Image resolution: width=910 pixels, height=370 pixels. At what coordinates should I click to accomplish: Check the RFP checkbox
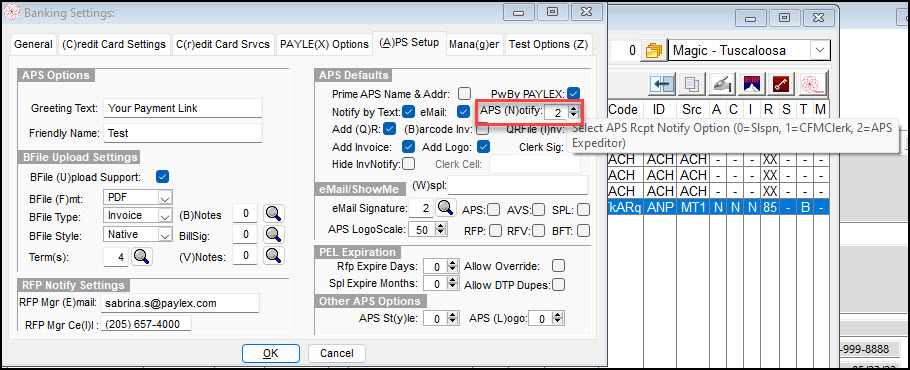tap(495, 231)
